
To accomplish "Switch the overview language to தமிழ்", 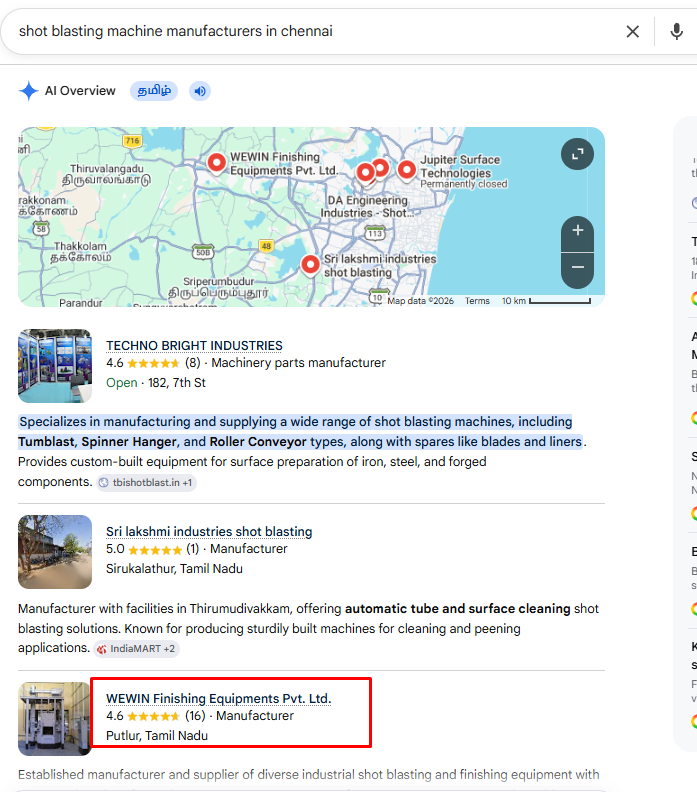I will coord(154,91).
